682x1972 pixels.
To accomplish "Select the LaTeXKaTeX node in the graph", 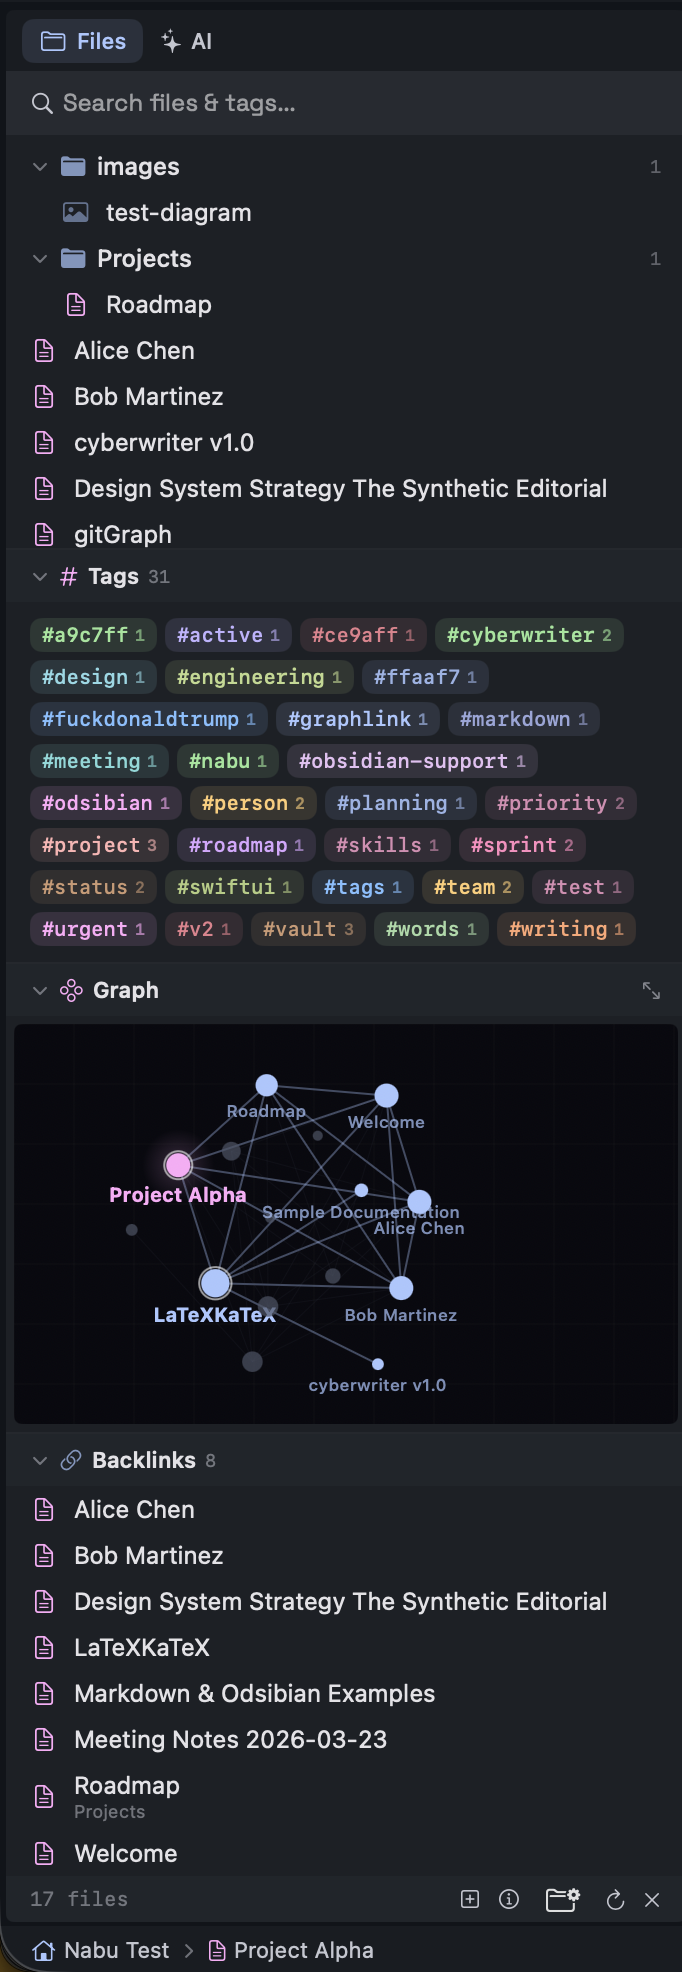I will (x=214, y=1282).
